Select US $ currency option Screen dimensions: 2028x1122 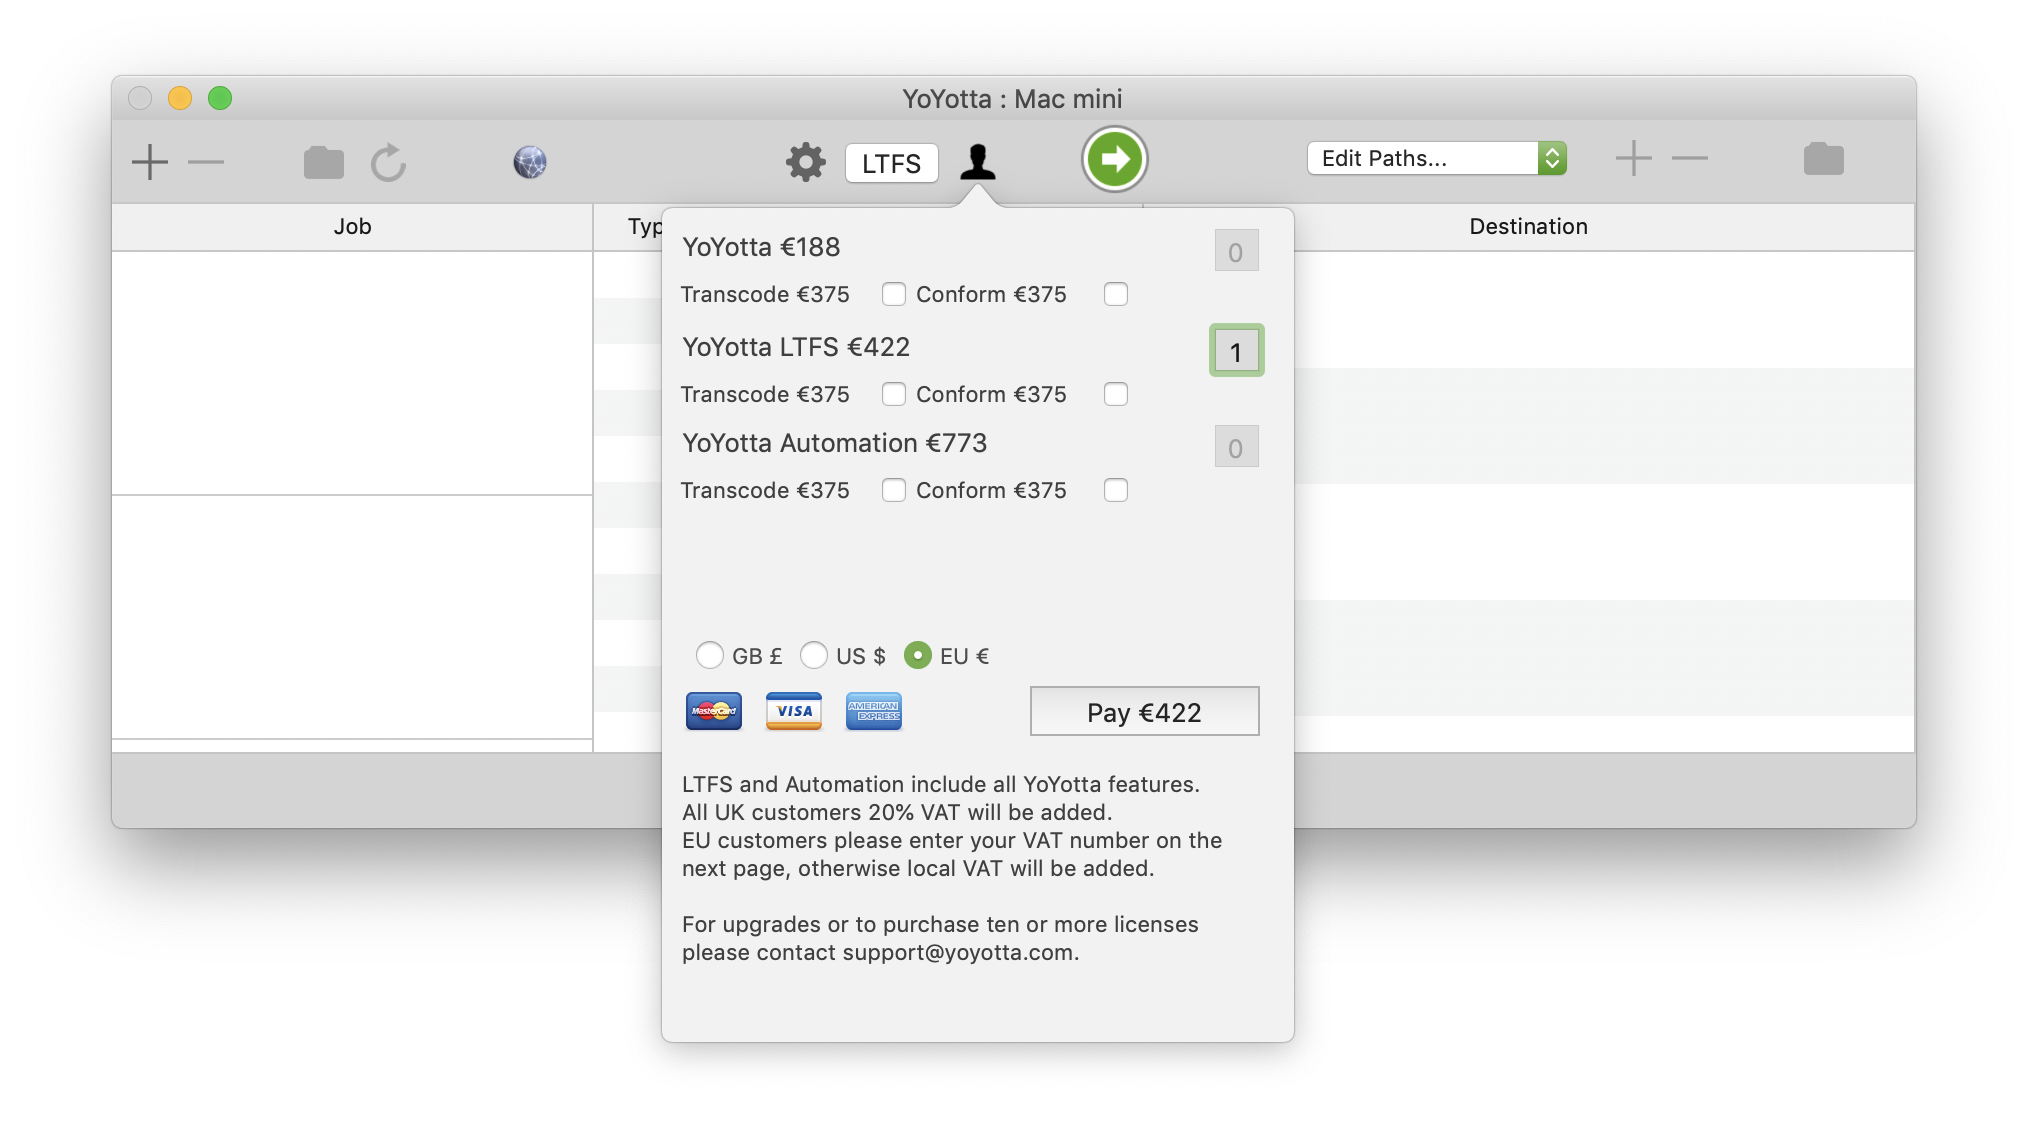pos(814,655)
